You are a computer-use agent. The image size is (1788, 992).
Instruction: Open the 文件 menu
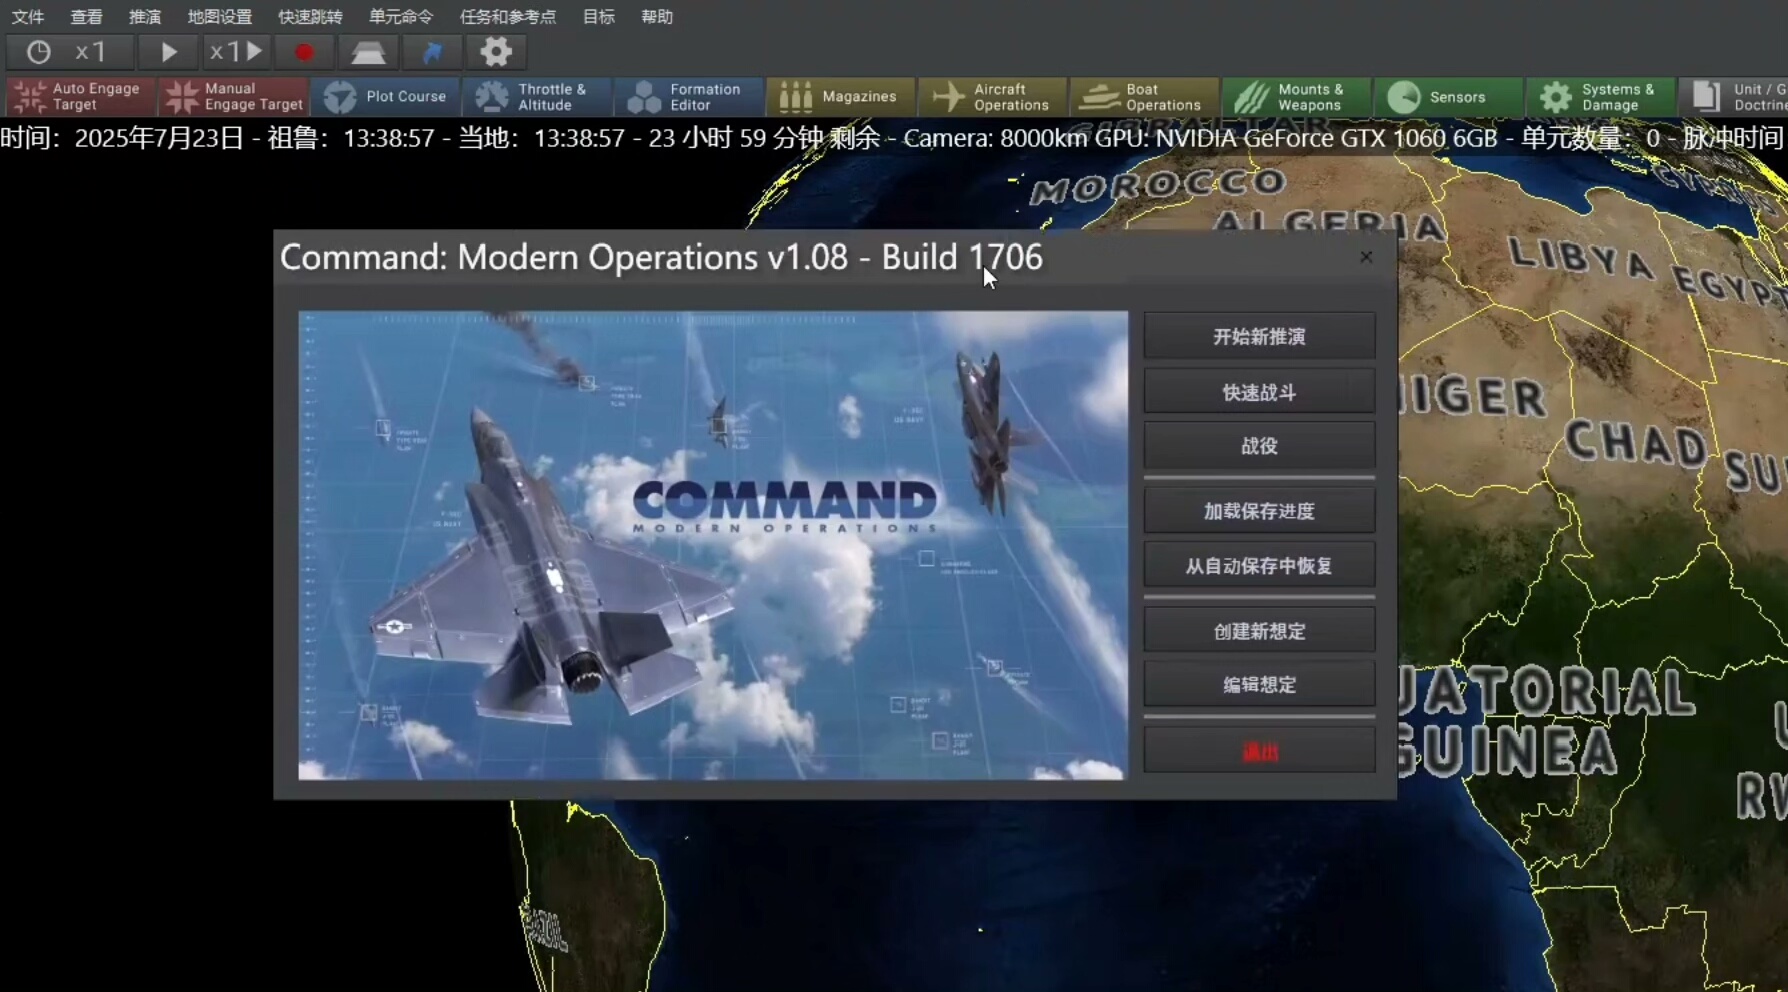click(28, 17)
